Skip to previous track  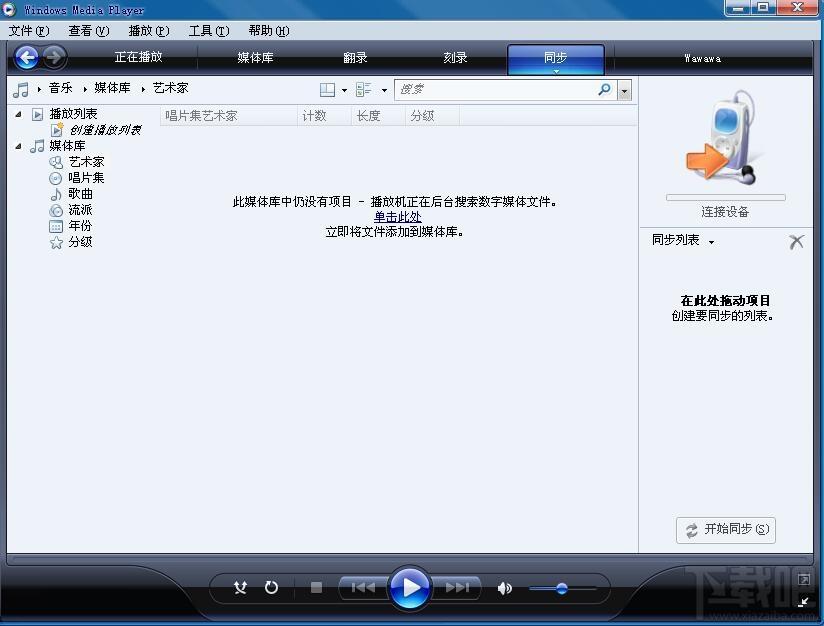tap(363, 588)
